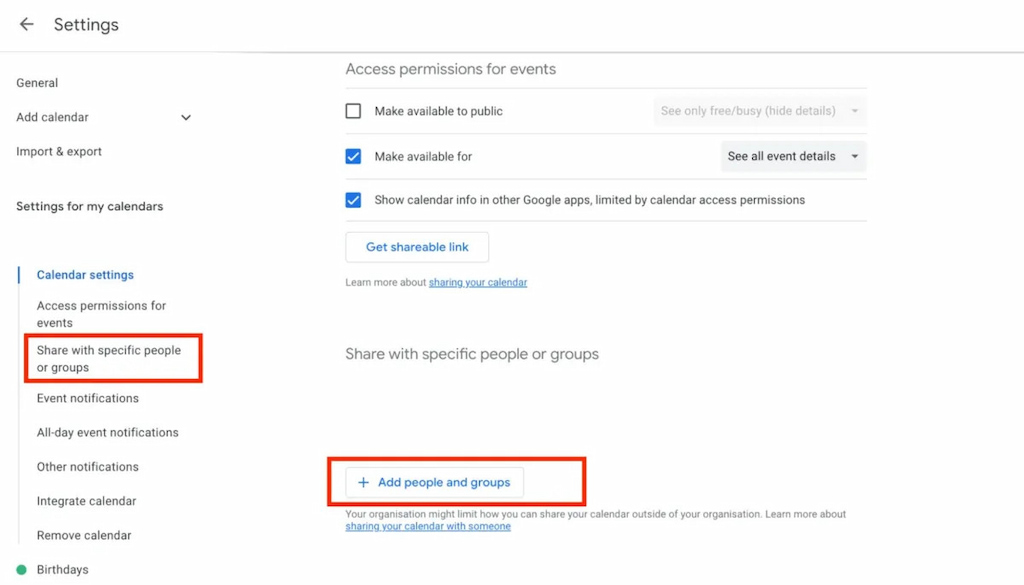The image size is (1024, 585).
Task: Click the Get shareable link button
Action: 416,246
